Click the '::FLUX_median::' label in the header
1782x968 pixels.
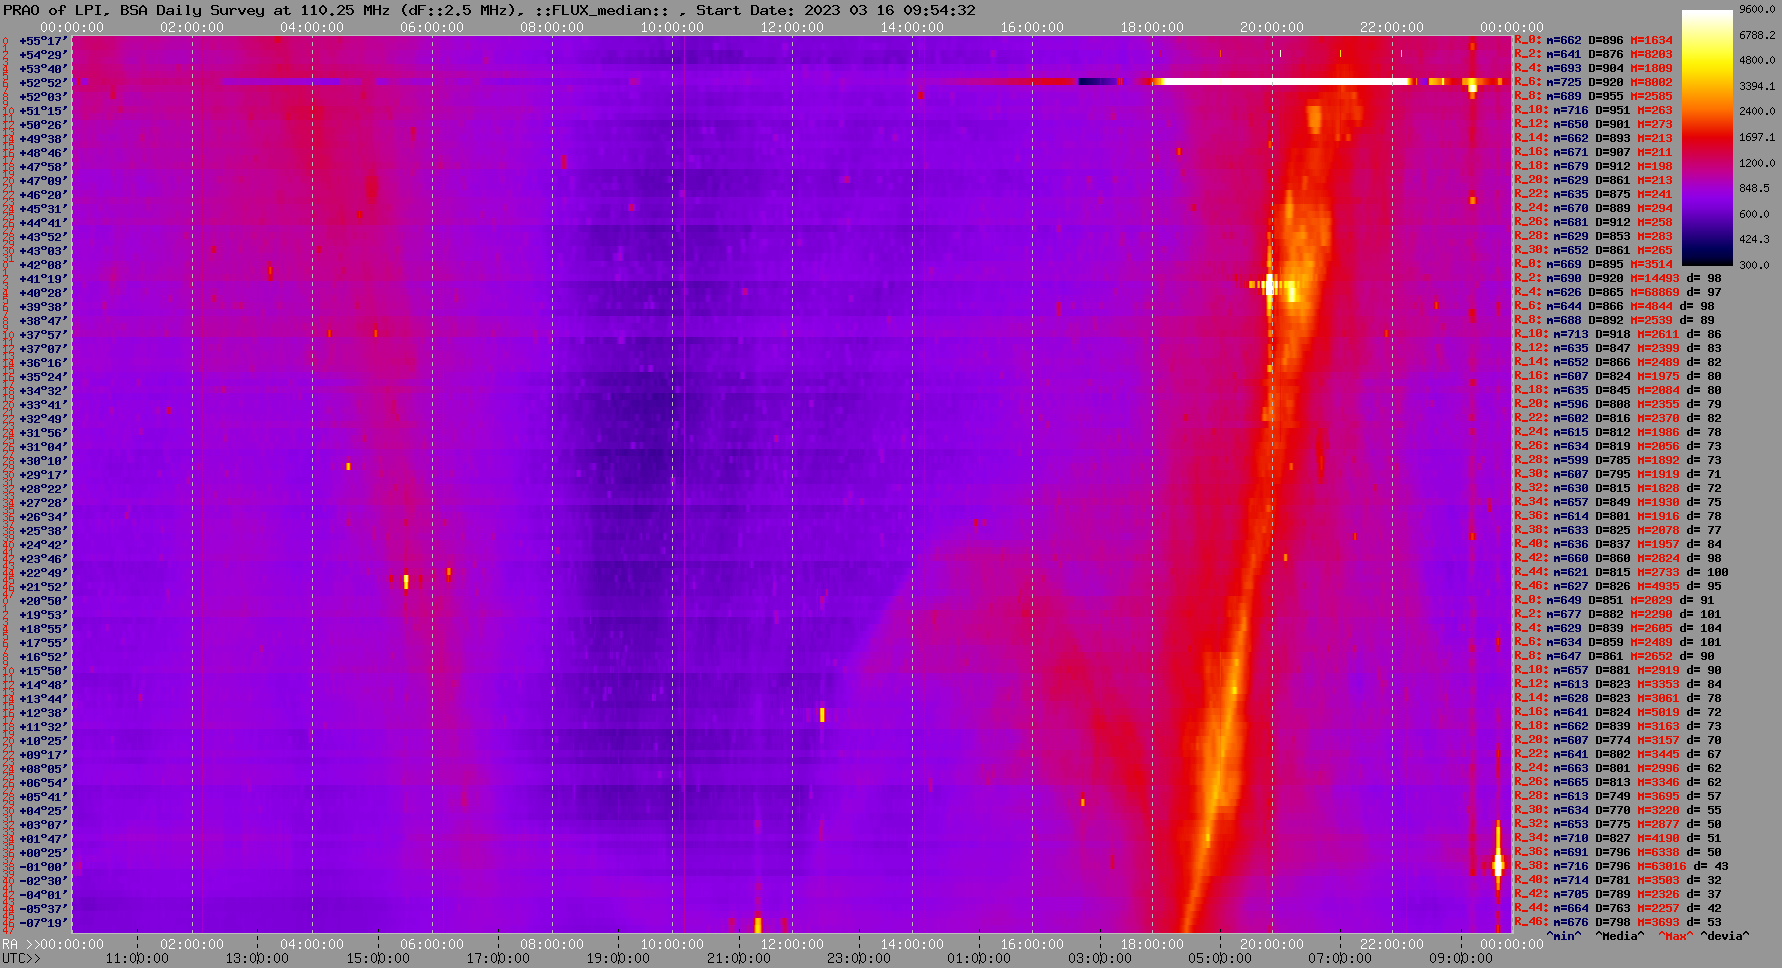tap(602, 10)
